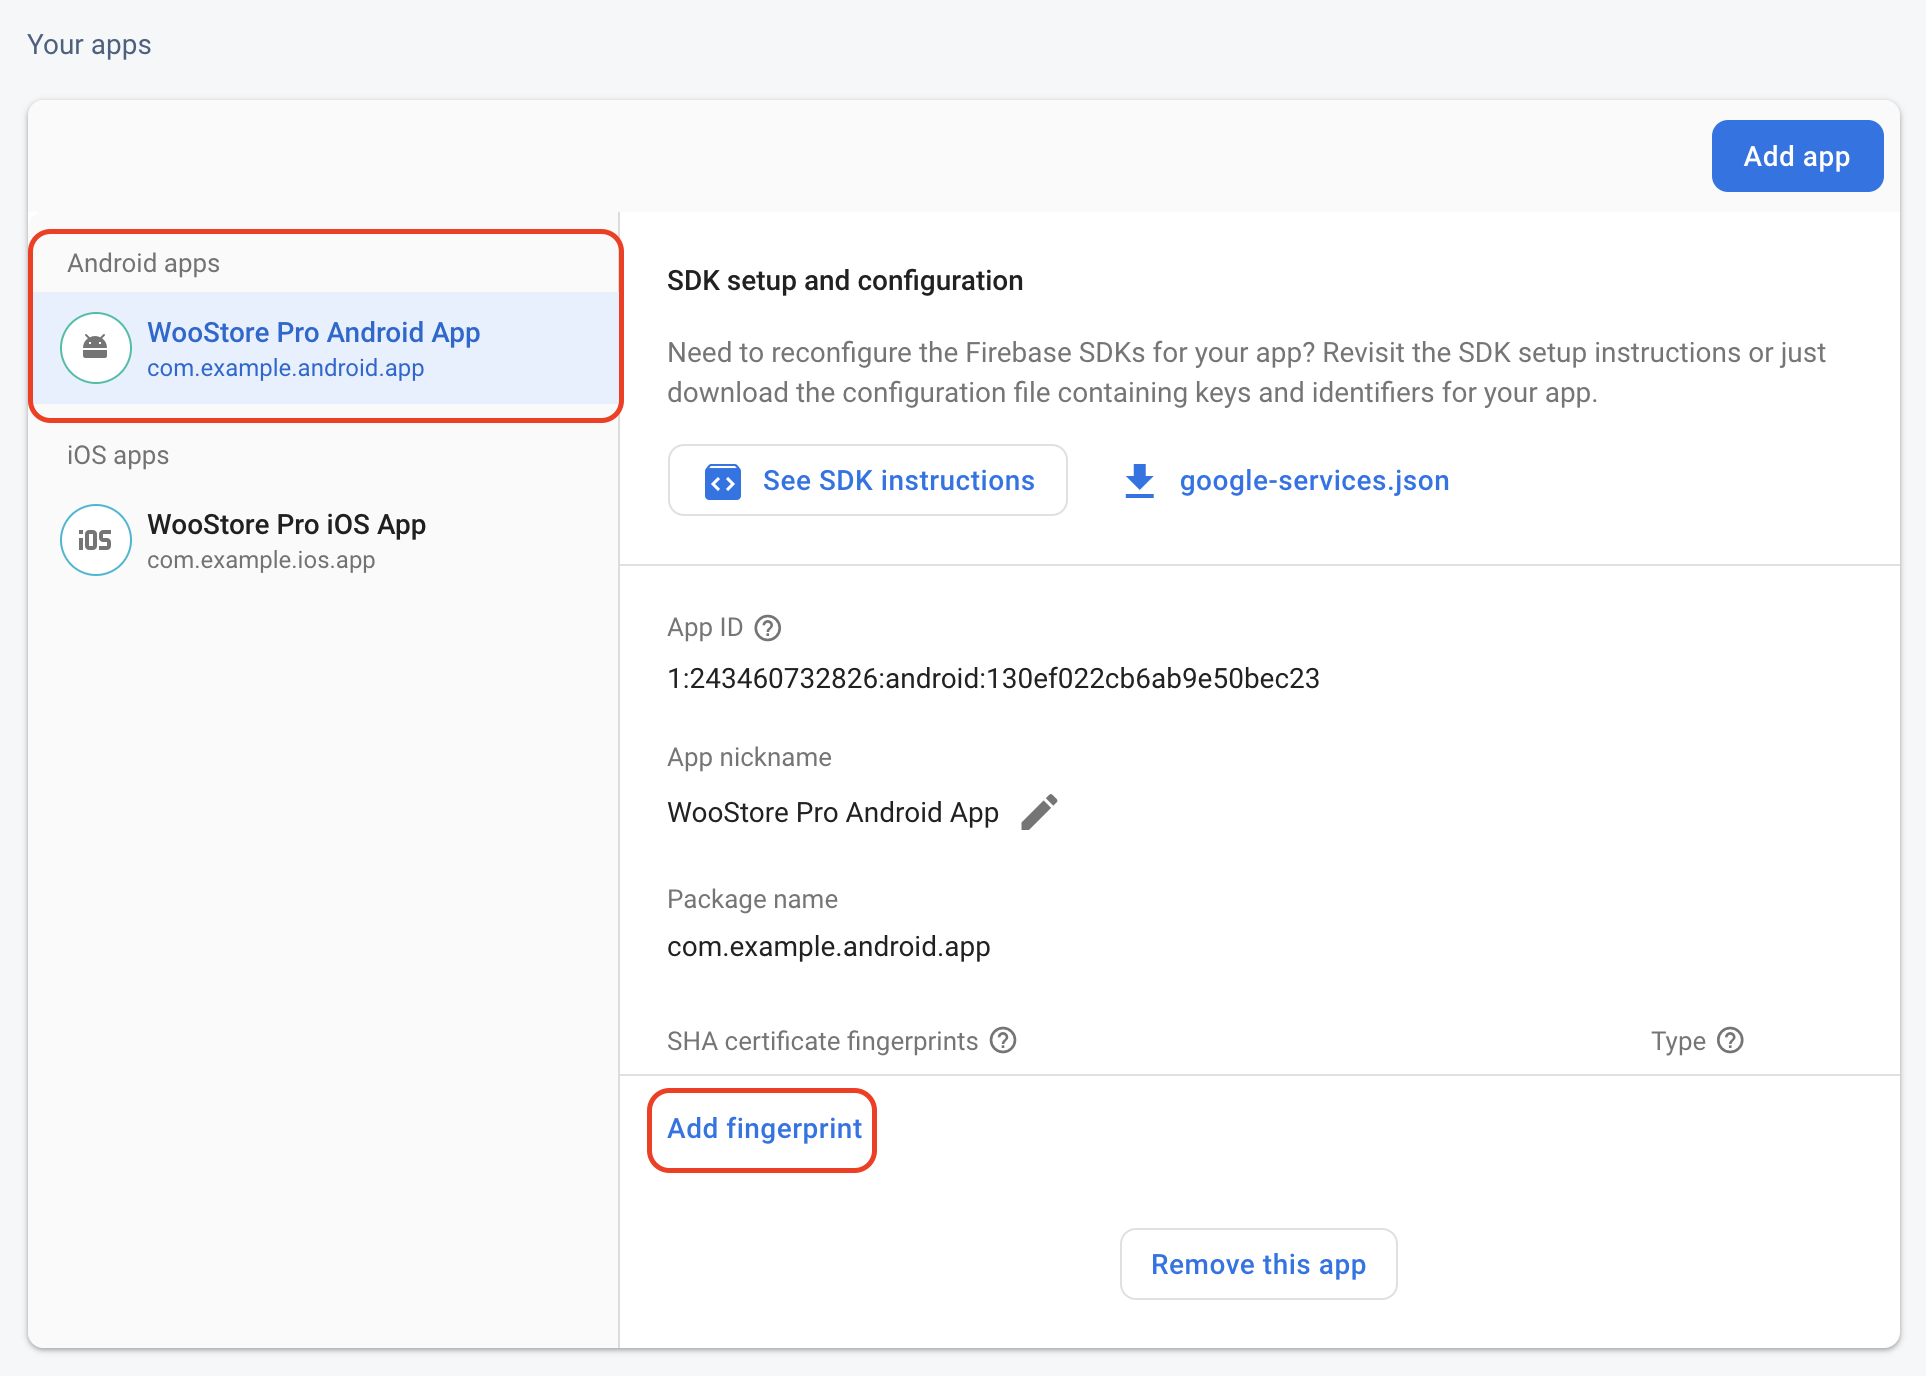Screen dimensions: 1926x1376
Task: Click the Android apps section header
Action: pos(143,263)
